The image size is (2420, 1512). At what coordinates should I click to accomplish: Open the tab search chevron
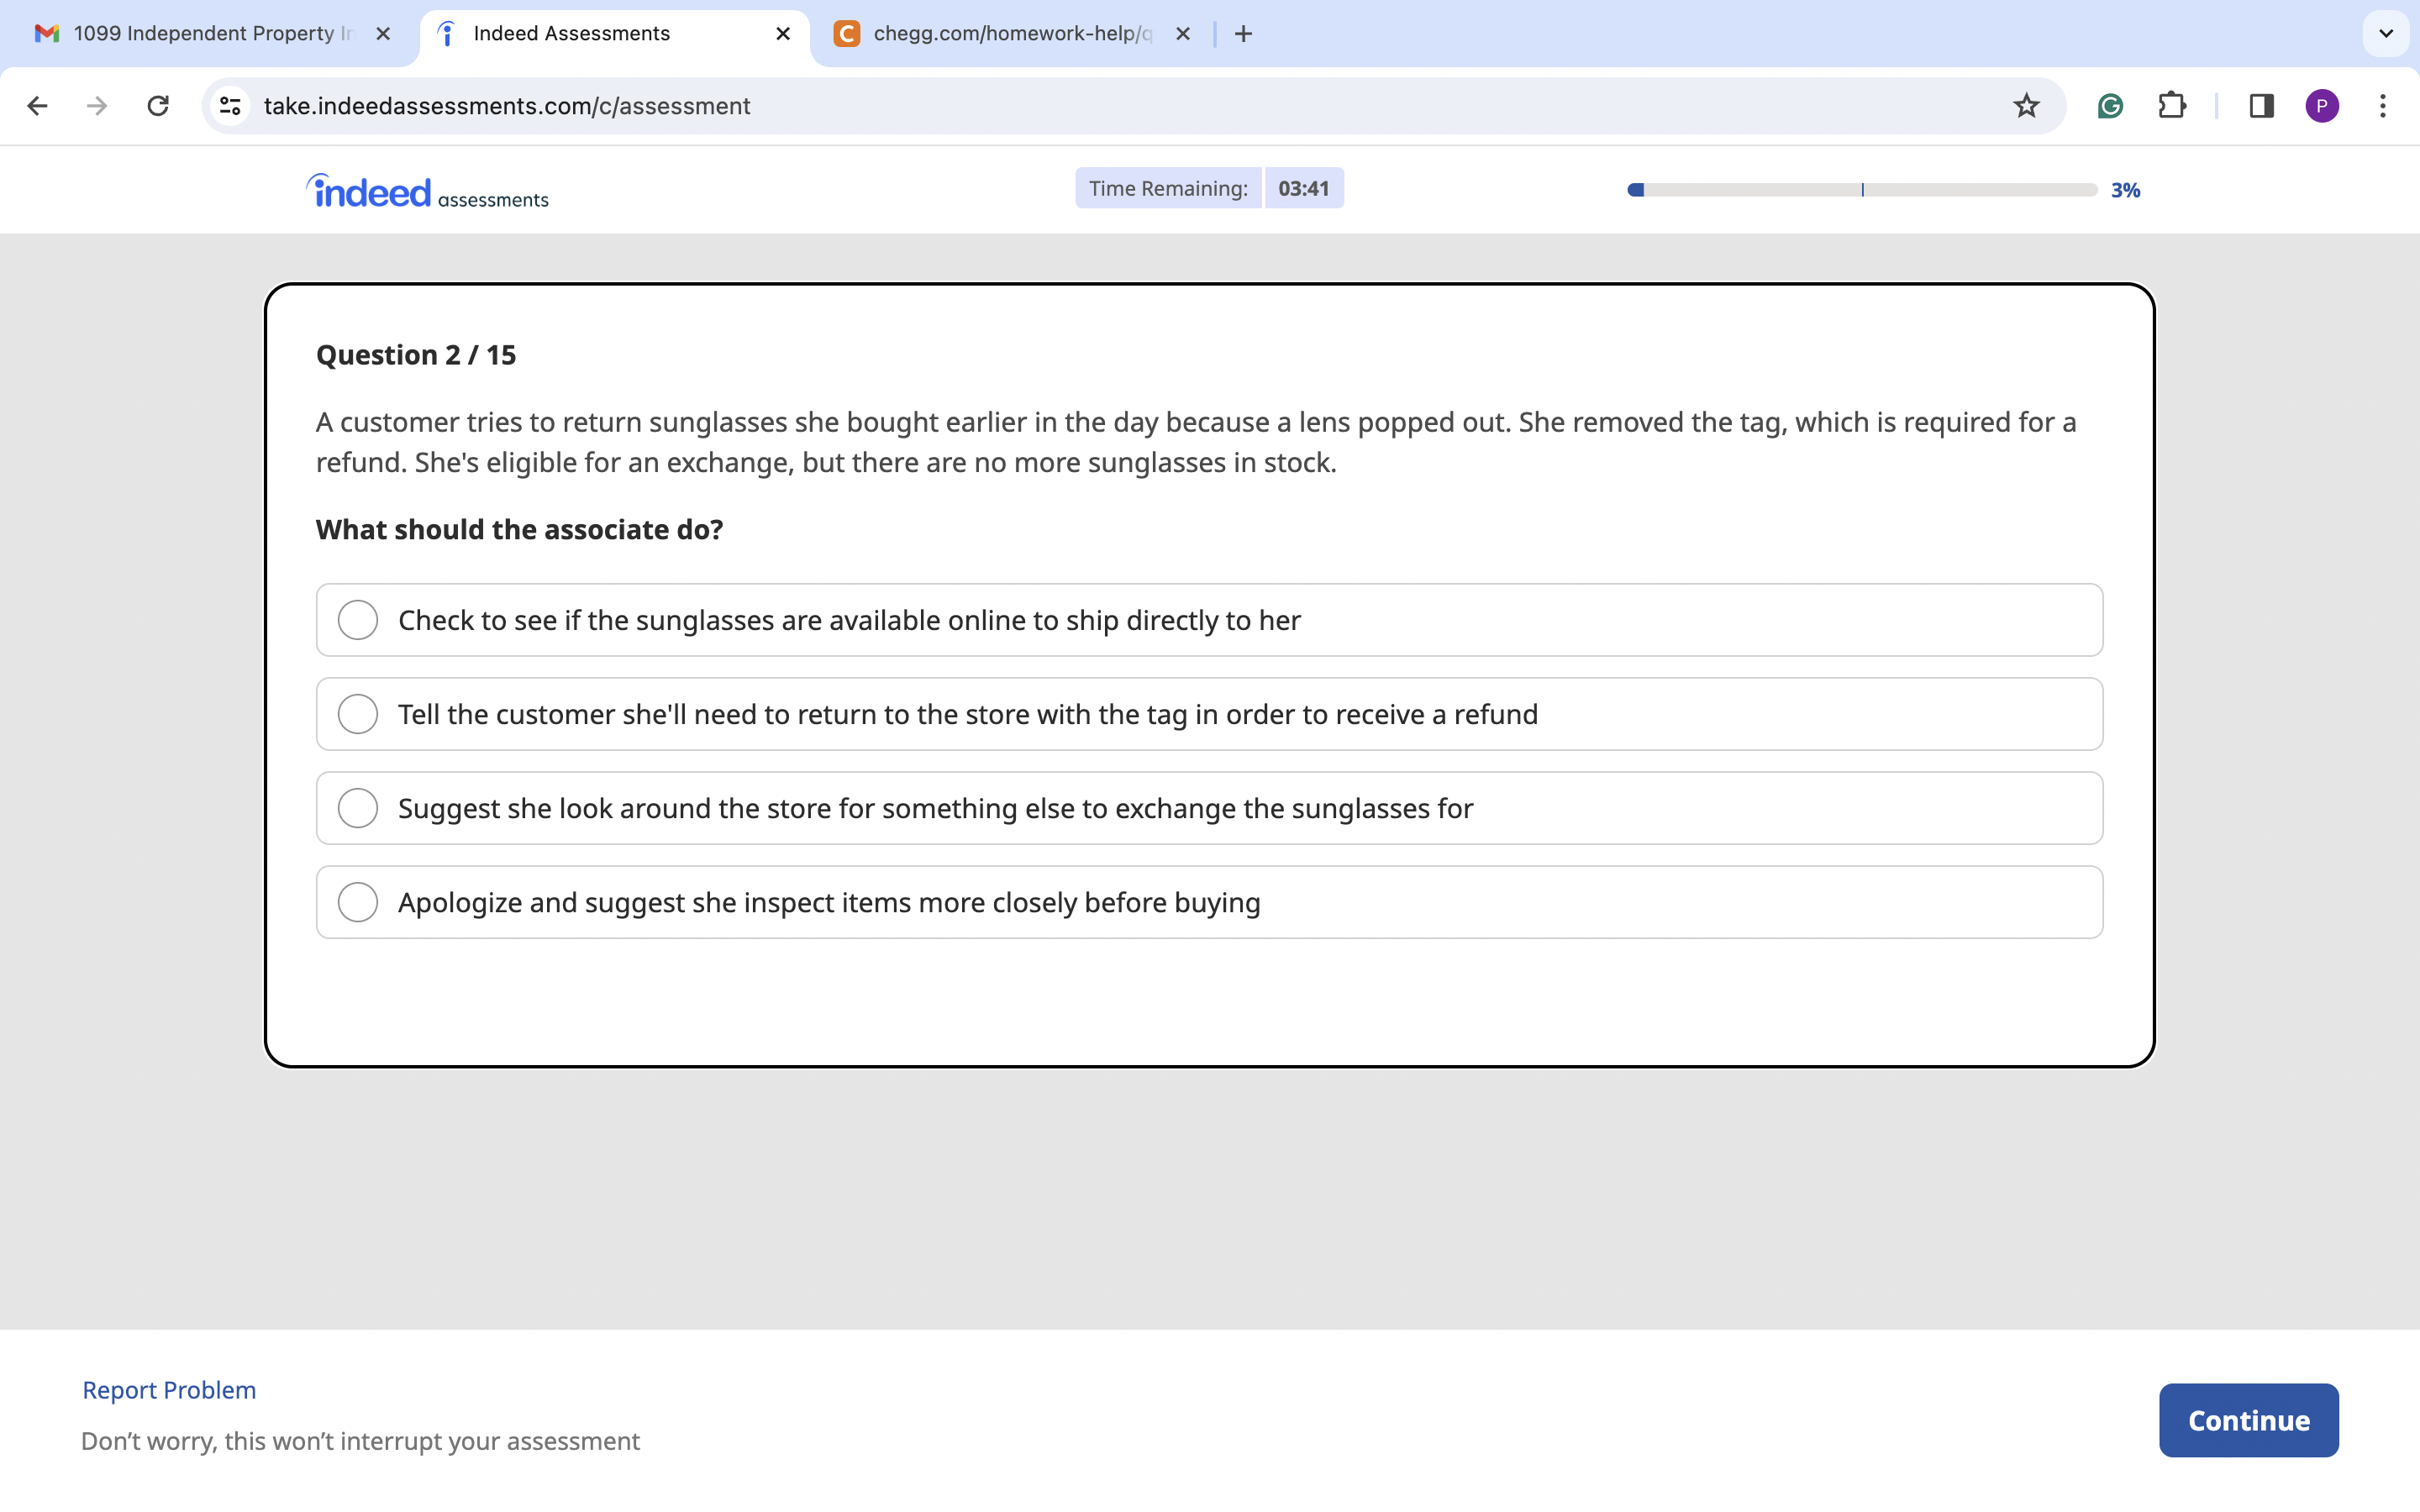(x=2386, y=33)
